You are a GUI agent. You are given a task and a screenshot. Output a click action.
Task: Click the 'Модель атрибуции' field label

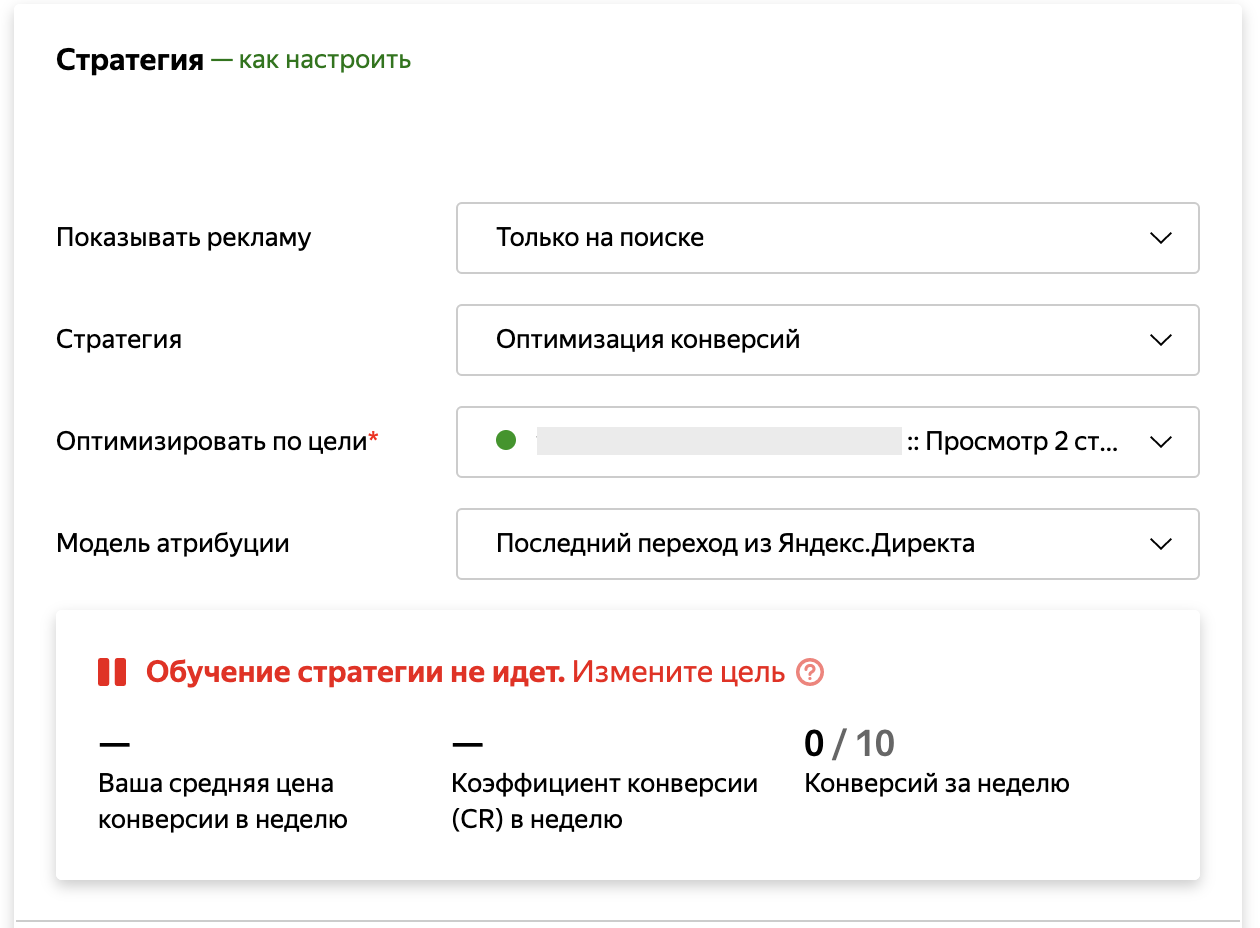click(172, 543)
